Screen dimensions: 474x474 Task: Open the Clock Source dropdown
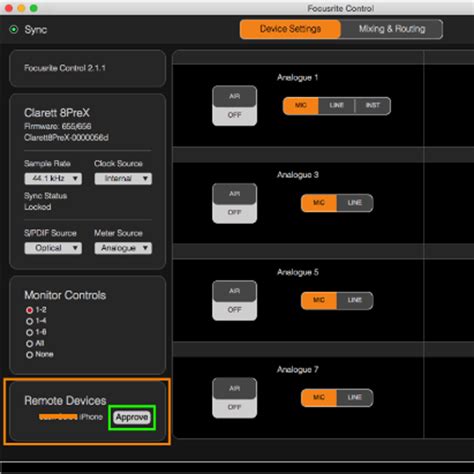[x=123, y=179]
